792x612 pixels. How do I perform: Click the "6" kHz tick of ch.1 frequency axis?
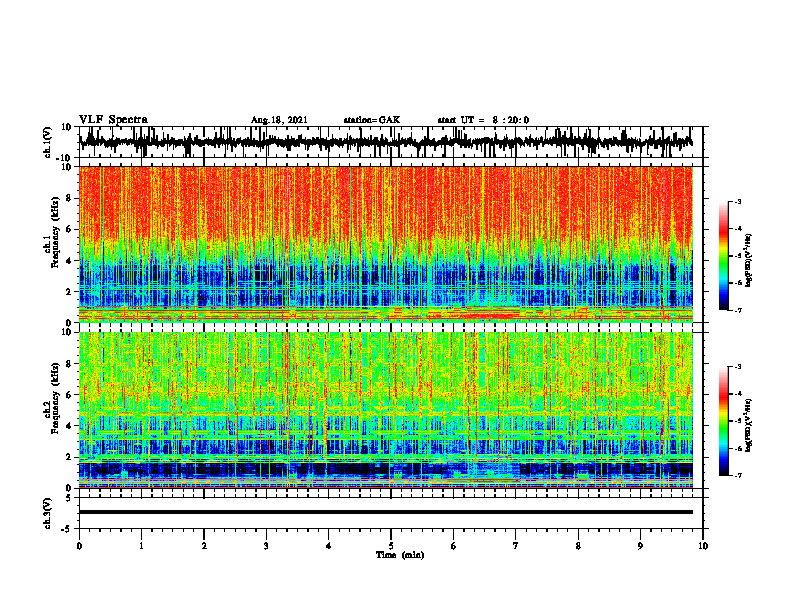[69, 229]
